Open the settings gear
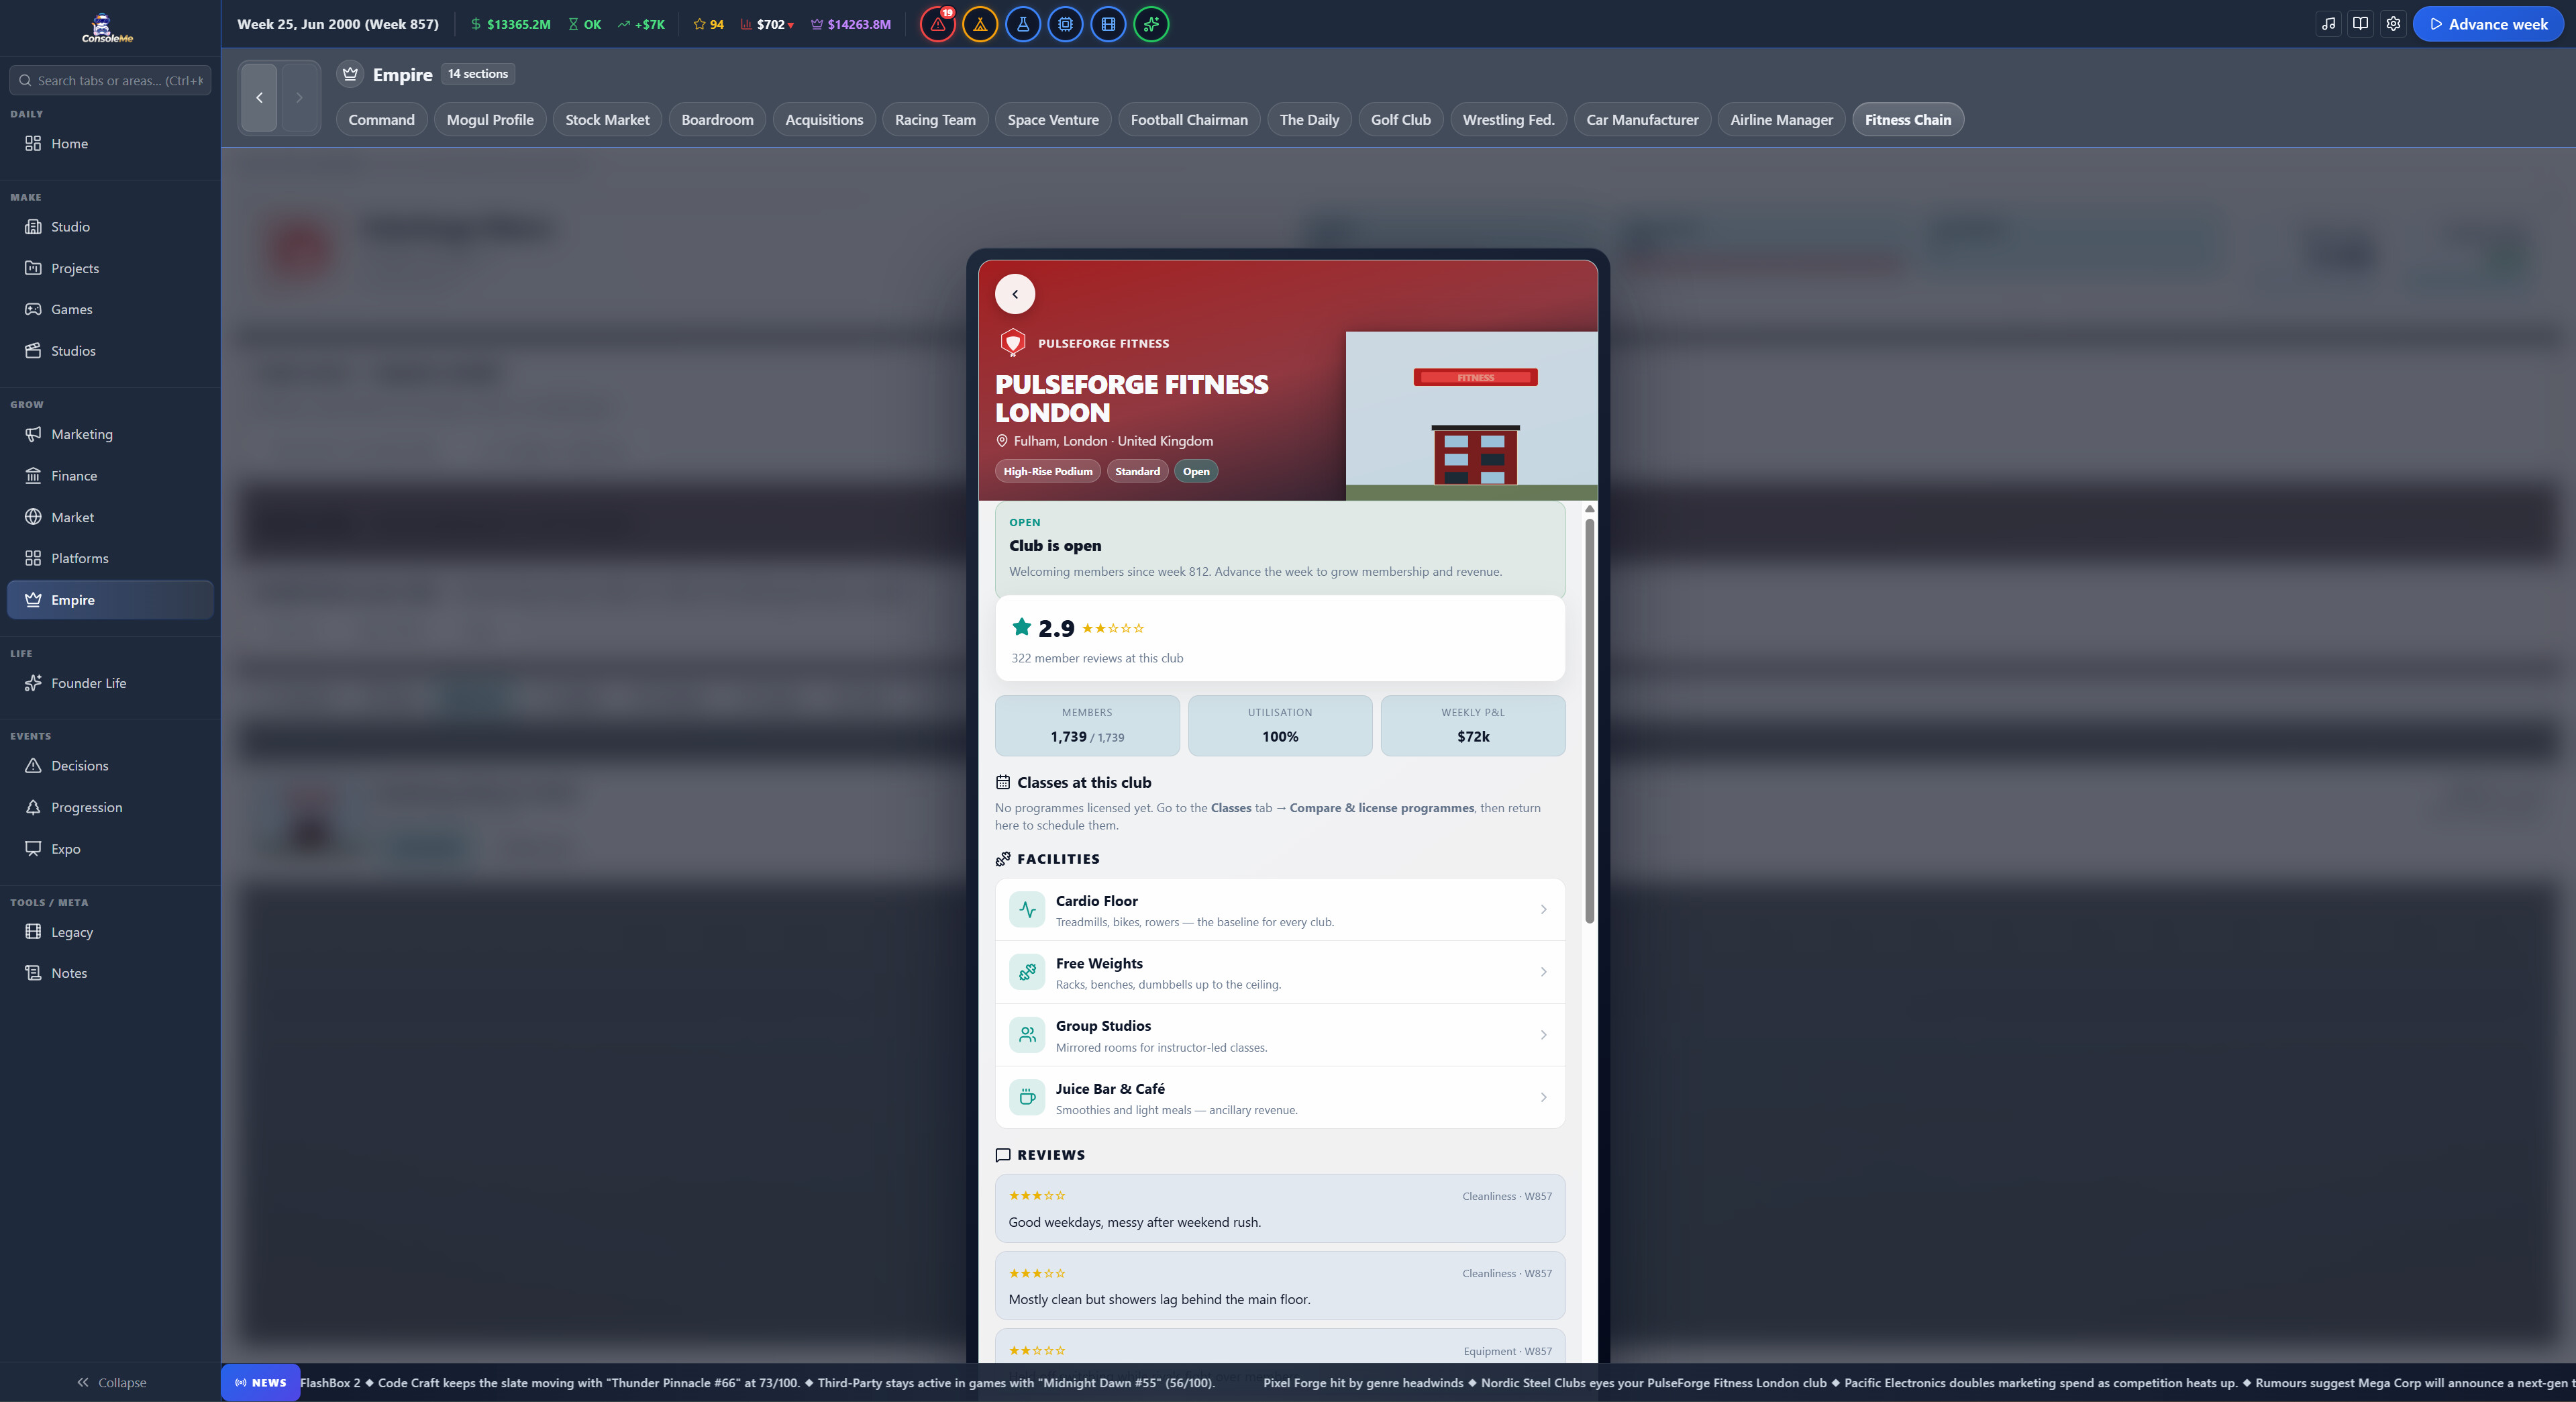This screenshot has height=1402, width=2576. pos(2393,24)
